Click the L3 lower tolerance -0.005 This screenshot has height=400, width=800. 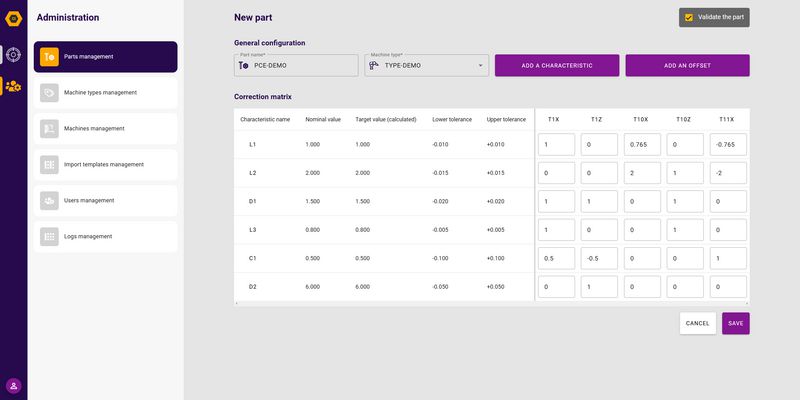coord(440,230)
